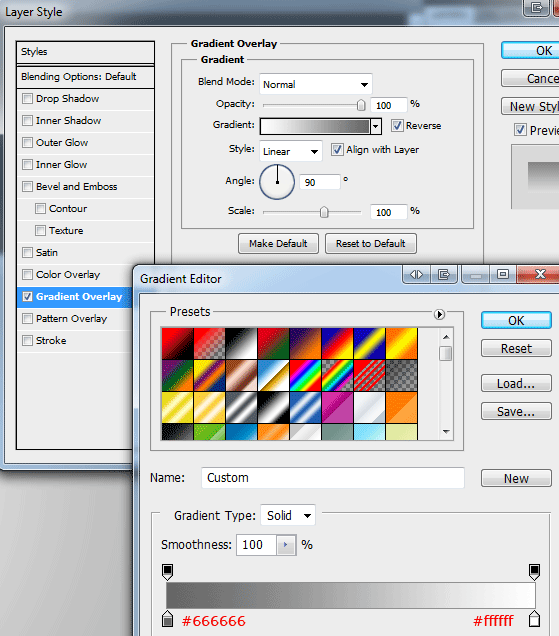Click Make Default button
The height and width of the screenshot is (636, 559).
click(x=278, y=243)
